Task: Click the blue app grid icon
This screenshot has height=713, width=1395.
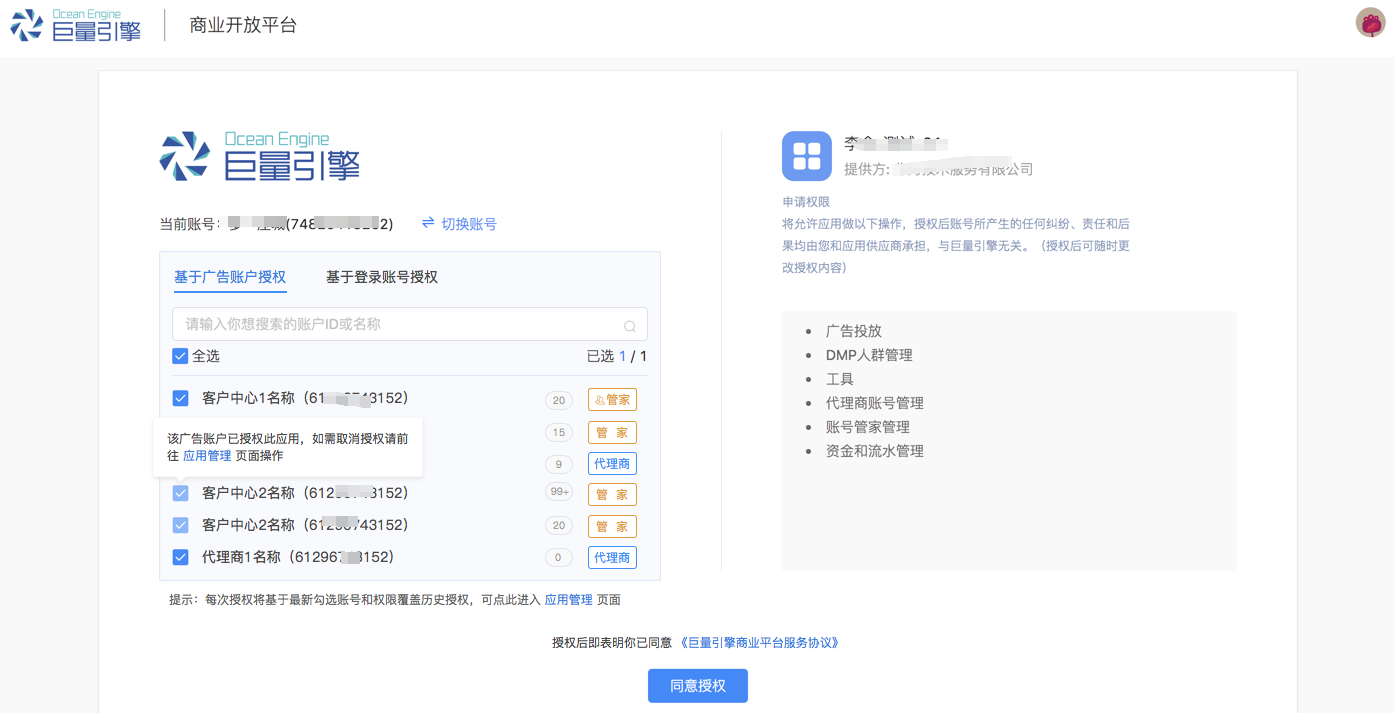Action: (807, 156)
